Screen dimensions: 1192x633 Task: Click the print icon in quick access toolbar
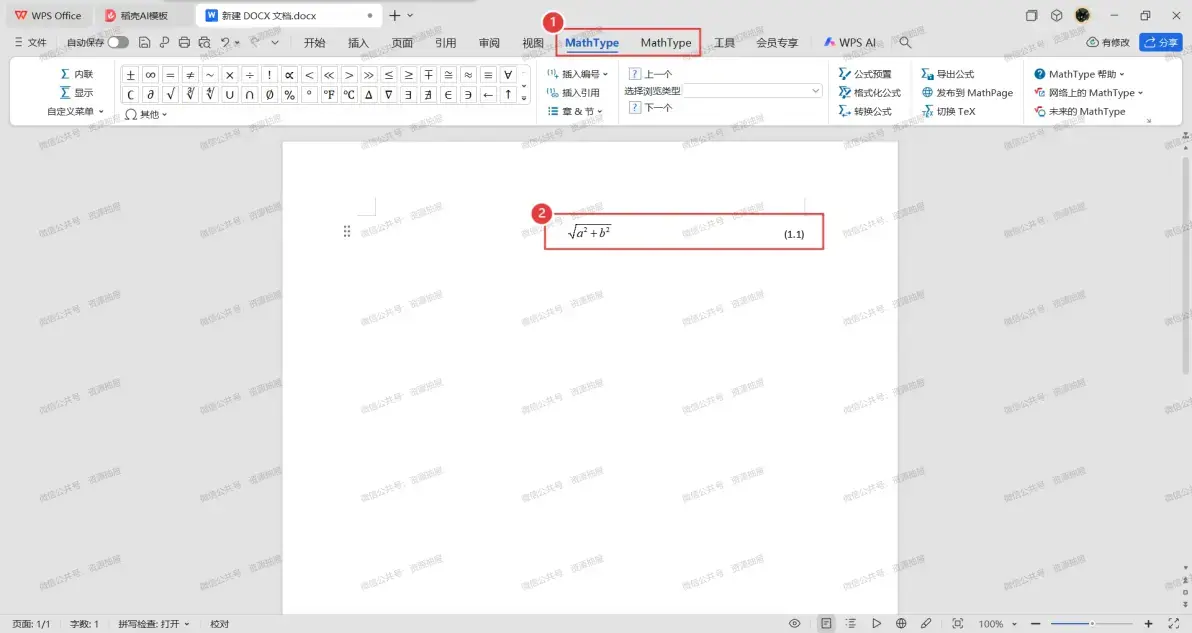[184, 43]
